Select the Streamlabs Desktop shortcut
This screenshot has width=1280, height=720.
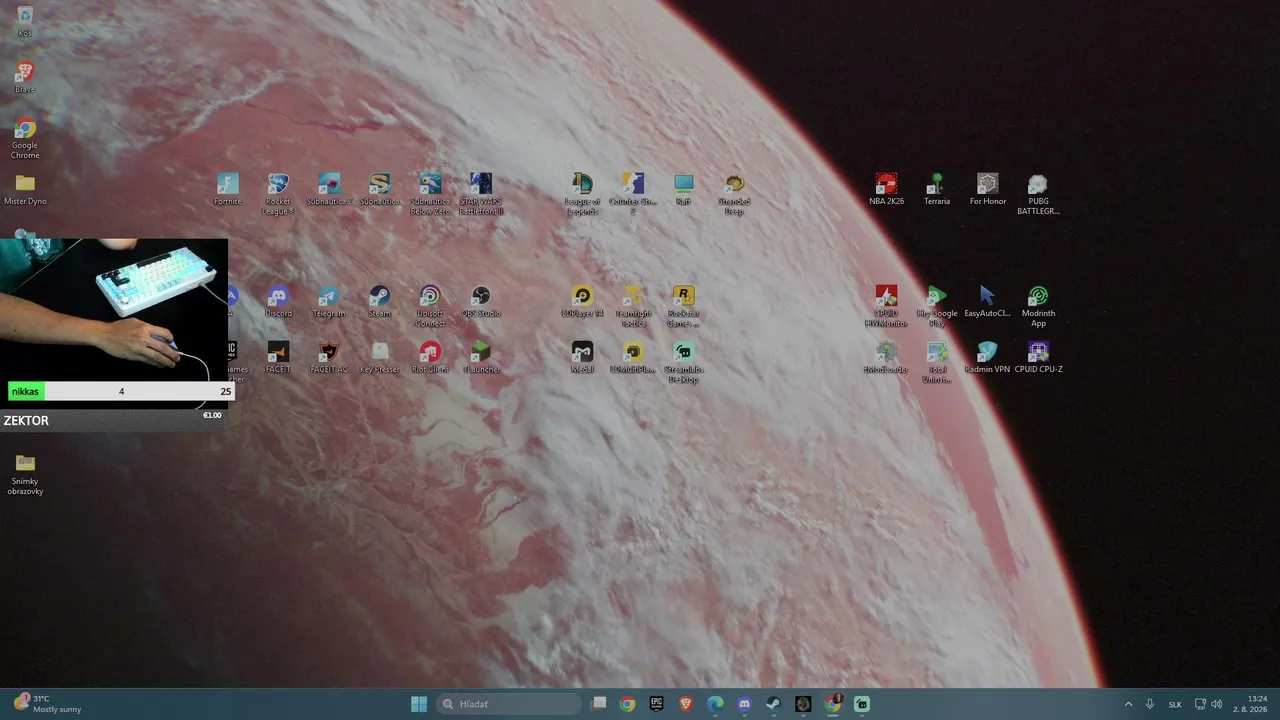pyautogui.click(x=683, y=362)
